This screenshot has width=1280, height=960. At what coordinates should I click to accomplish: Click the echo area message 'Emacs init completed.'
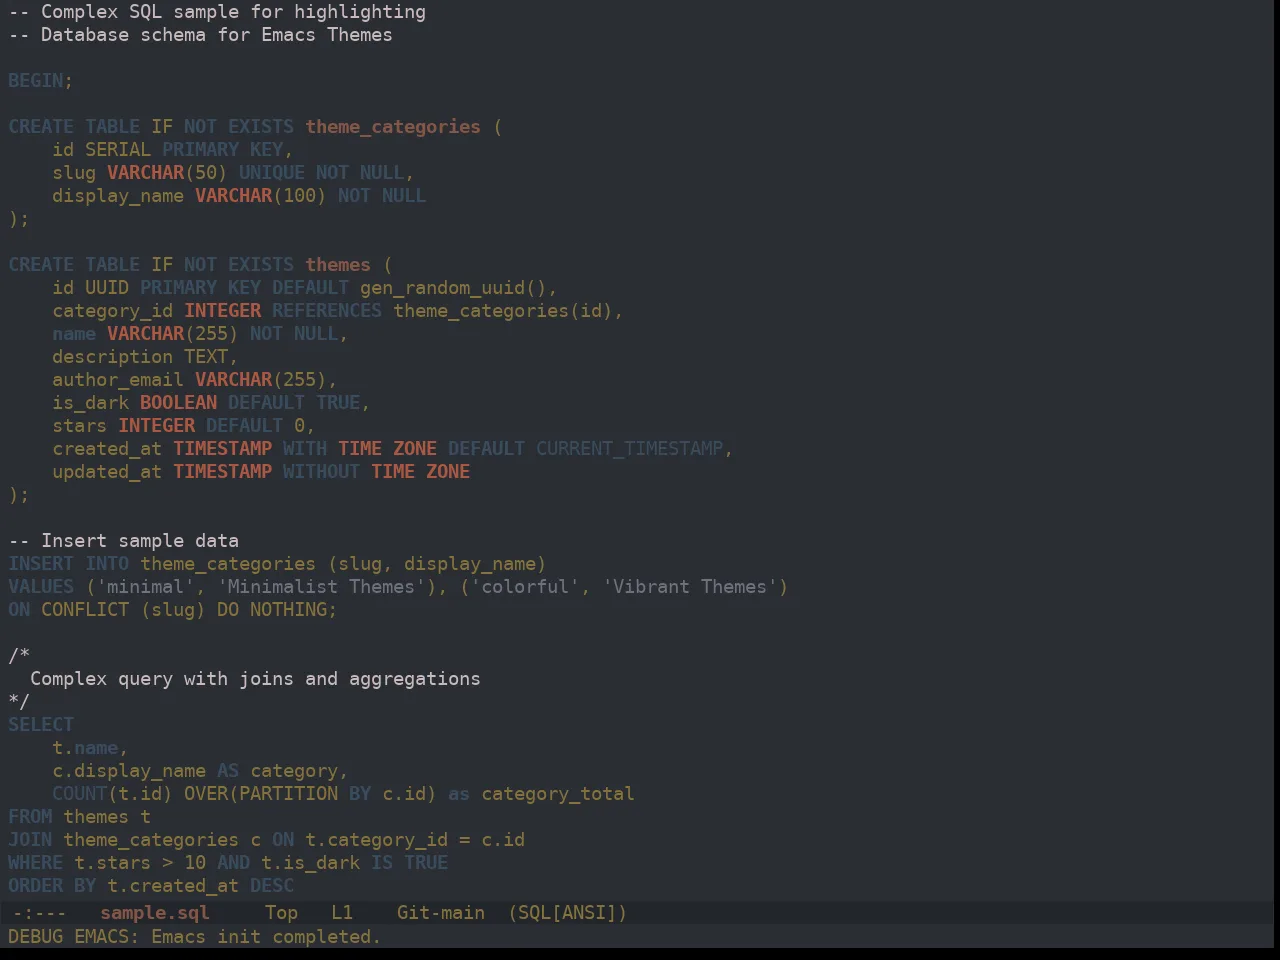click(266, 936)
